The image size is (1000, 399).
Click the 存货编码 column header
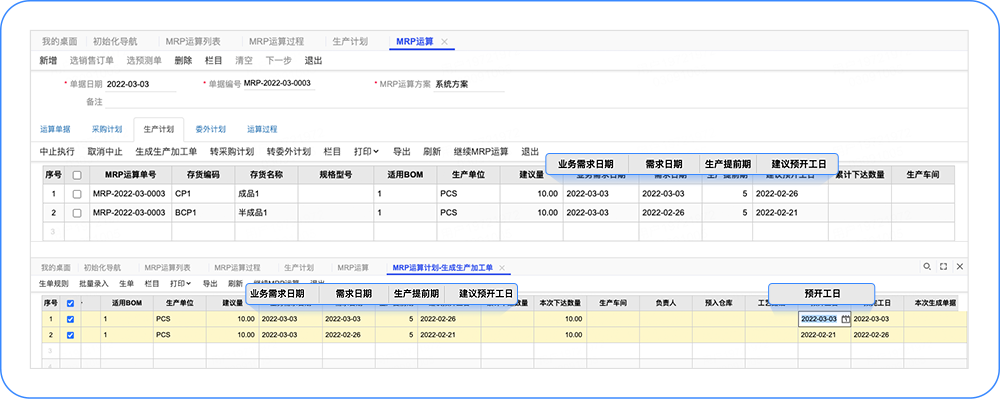coord(202,175)
